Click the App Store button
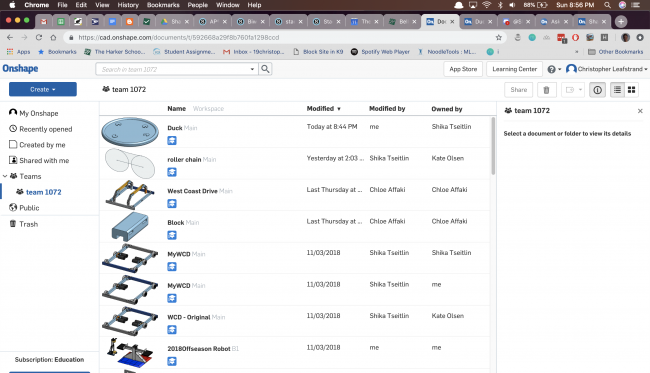The height and width of the screenshot is (373, 650). [x=463, y=69]
